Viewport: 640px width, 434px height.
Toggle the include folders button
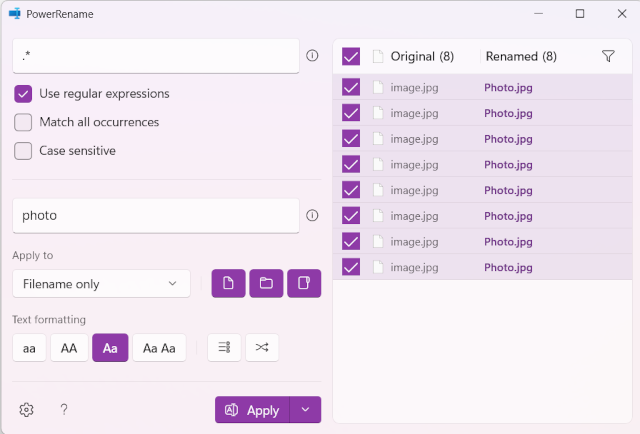pos(266,283)
